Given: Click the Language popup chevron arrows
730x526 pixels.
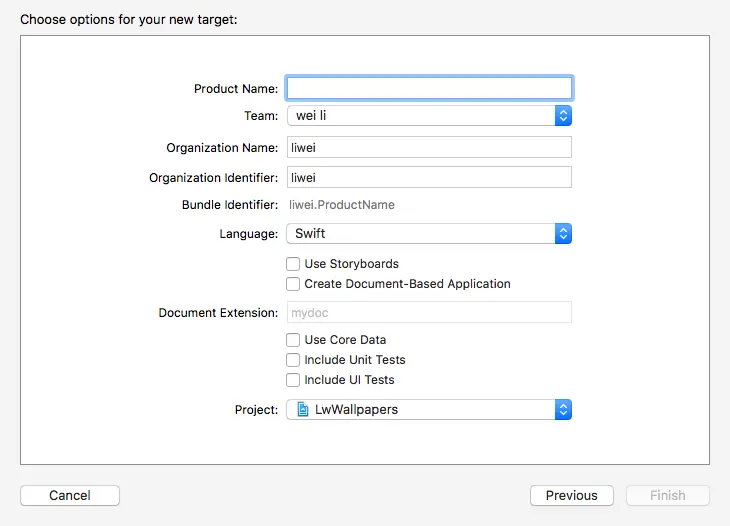Looking at the screenshot, I should [563, 234].
